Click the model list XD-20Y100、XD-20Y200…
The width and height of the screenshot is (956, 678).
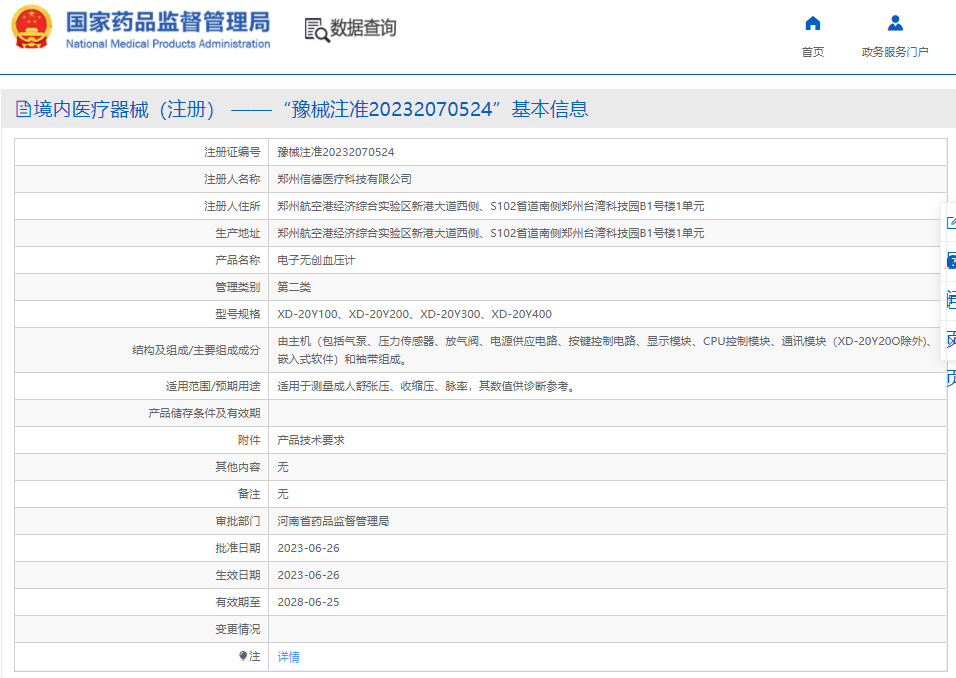(x=415, y=314)
